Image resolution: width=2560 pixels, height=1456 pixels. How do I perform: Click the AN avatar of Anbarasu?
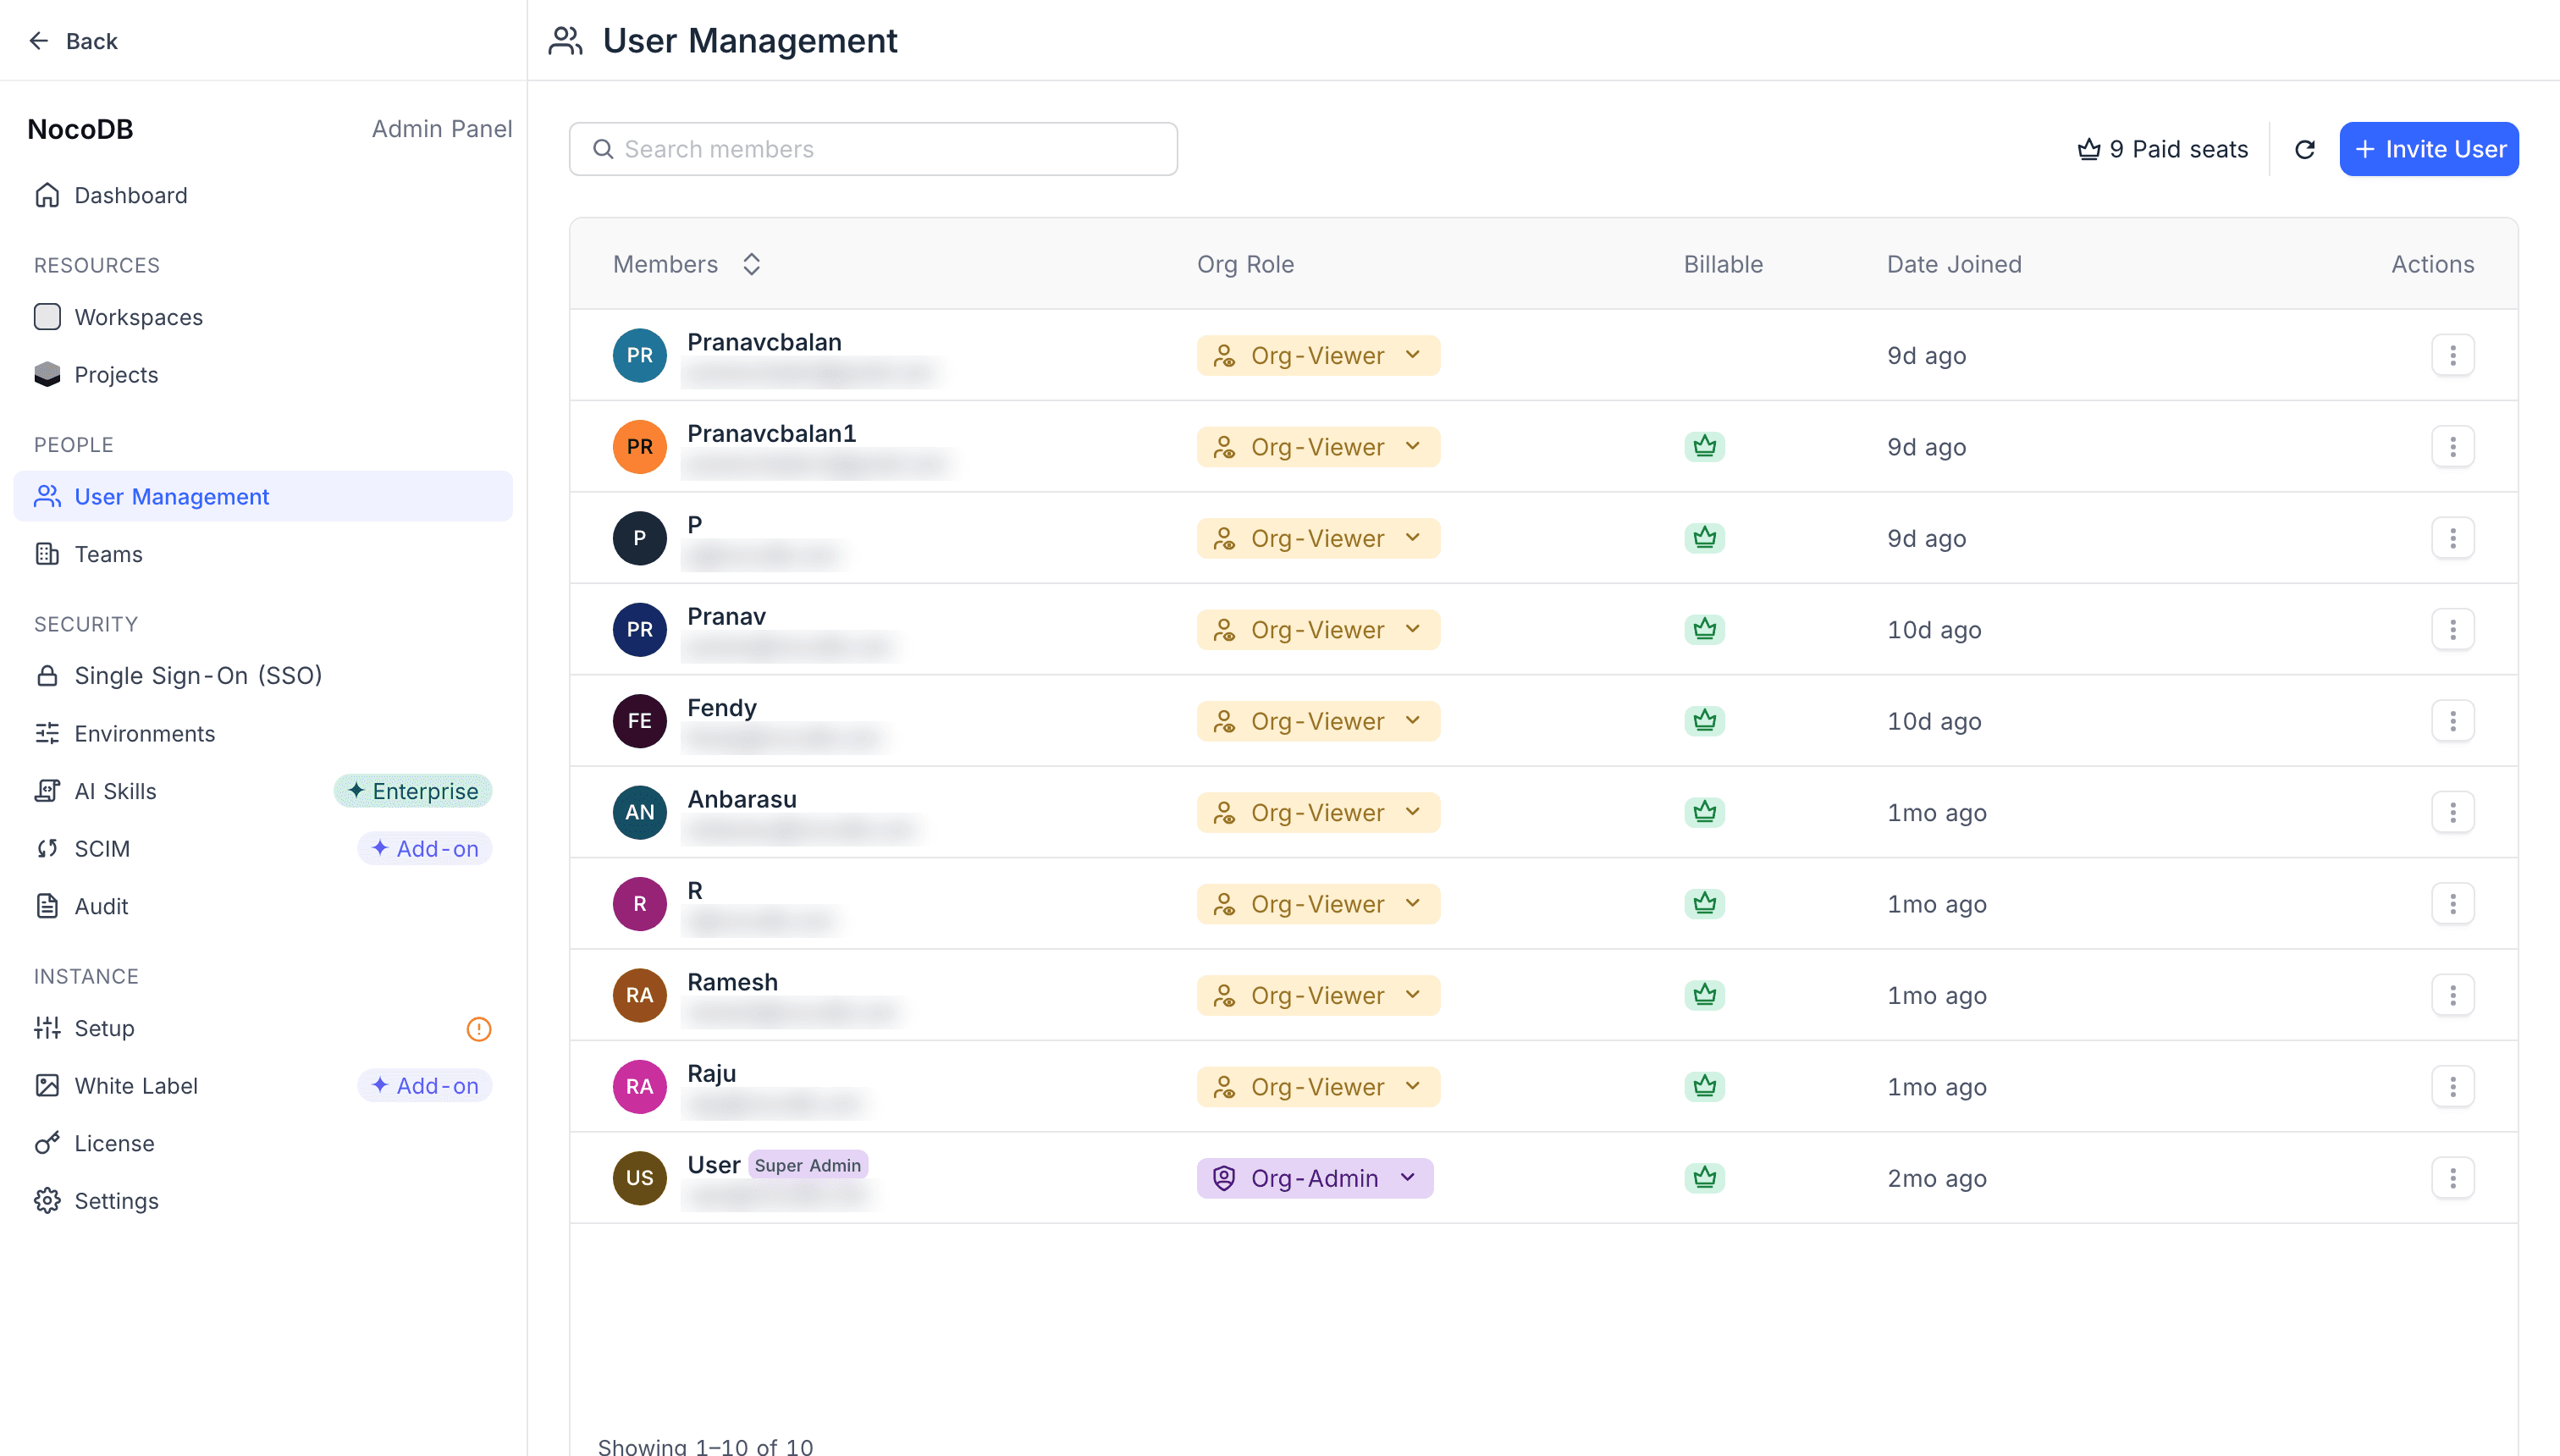[x=639, y=813]
